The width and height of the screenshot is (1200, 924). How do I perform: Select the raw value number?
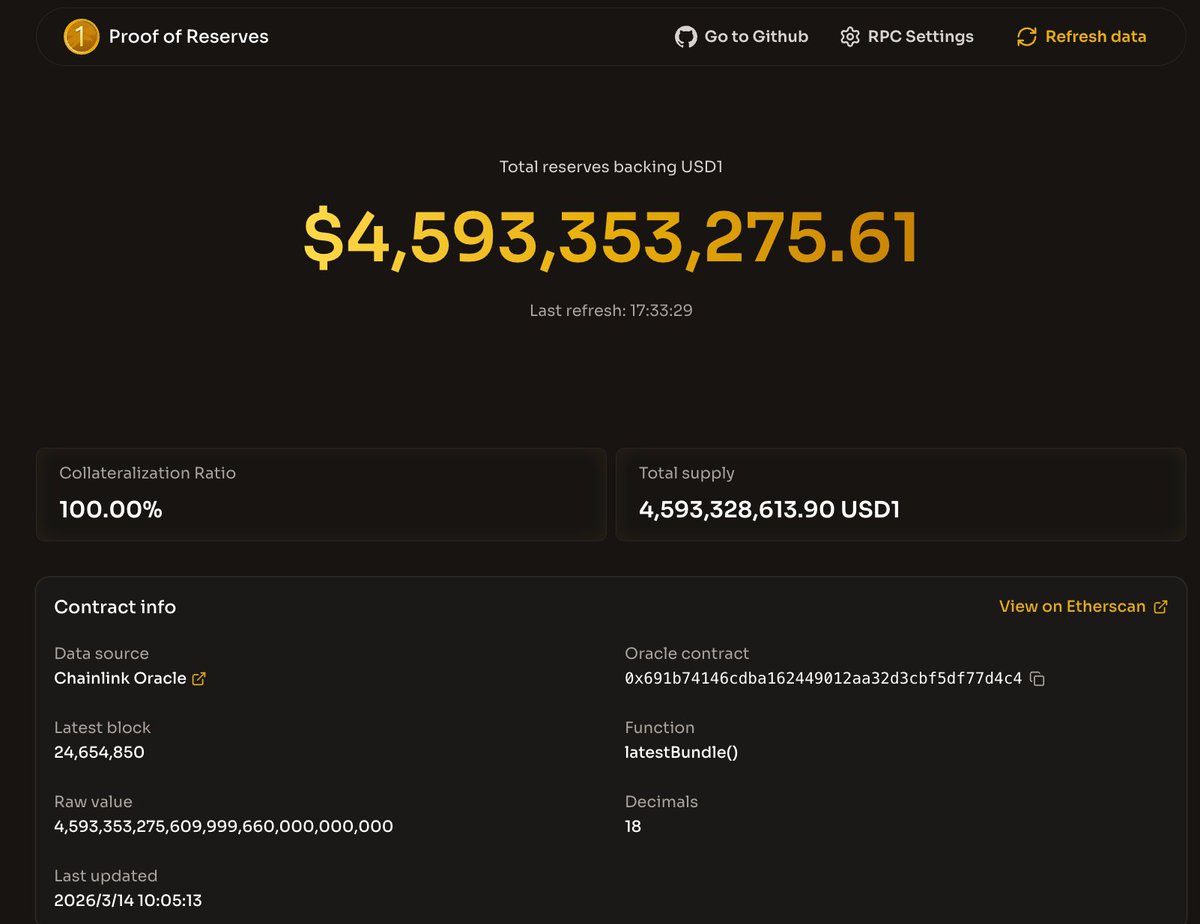[223, 827]
